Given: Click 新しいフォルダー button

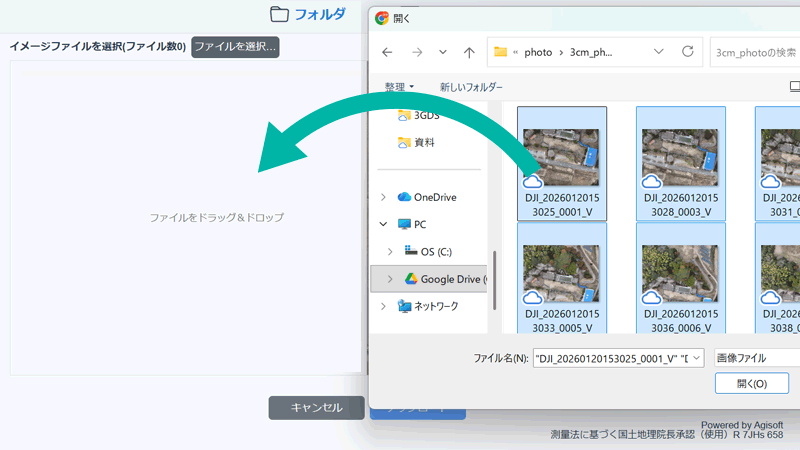Looking at the screenshot, I should (x=471, y=87).
